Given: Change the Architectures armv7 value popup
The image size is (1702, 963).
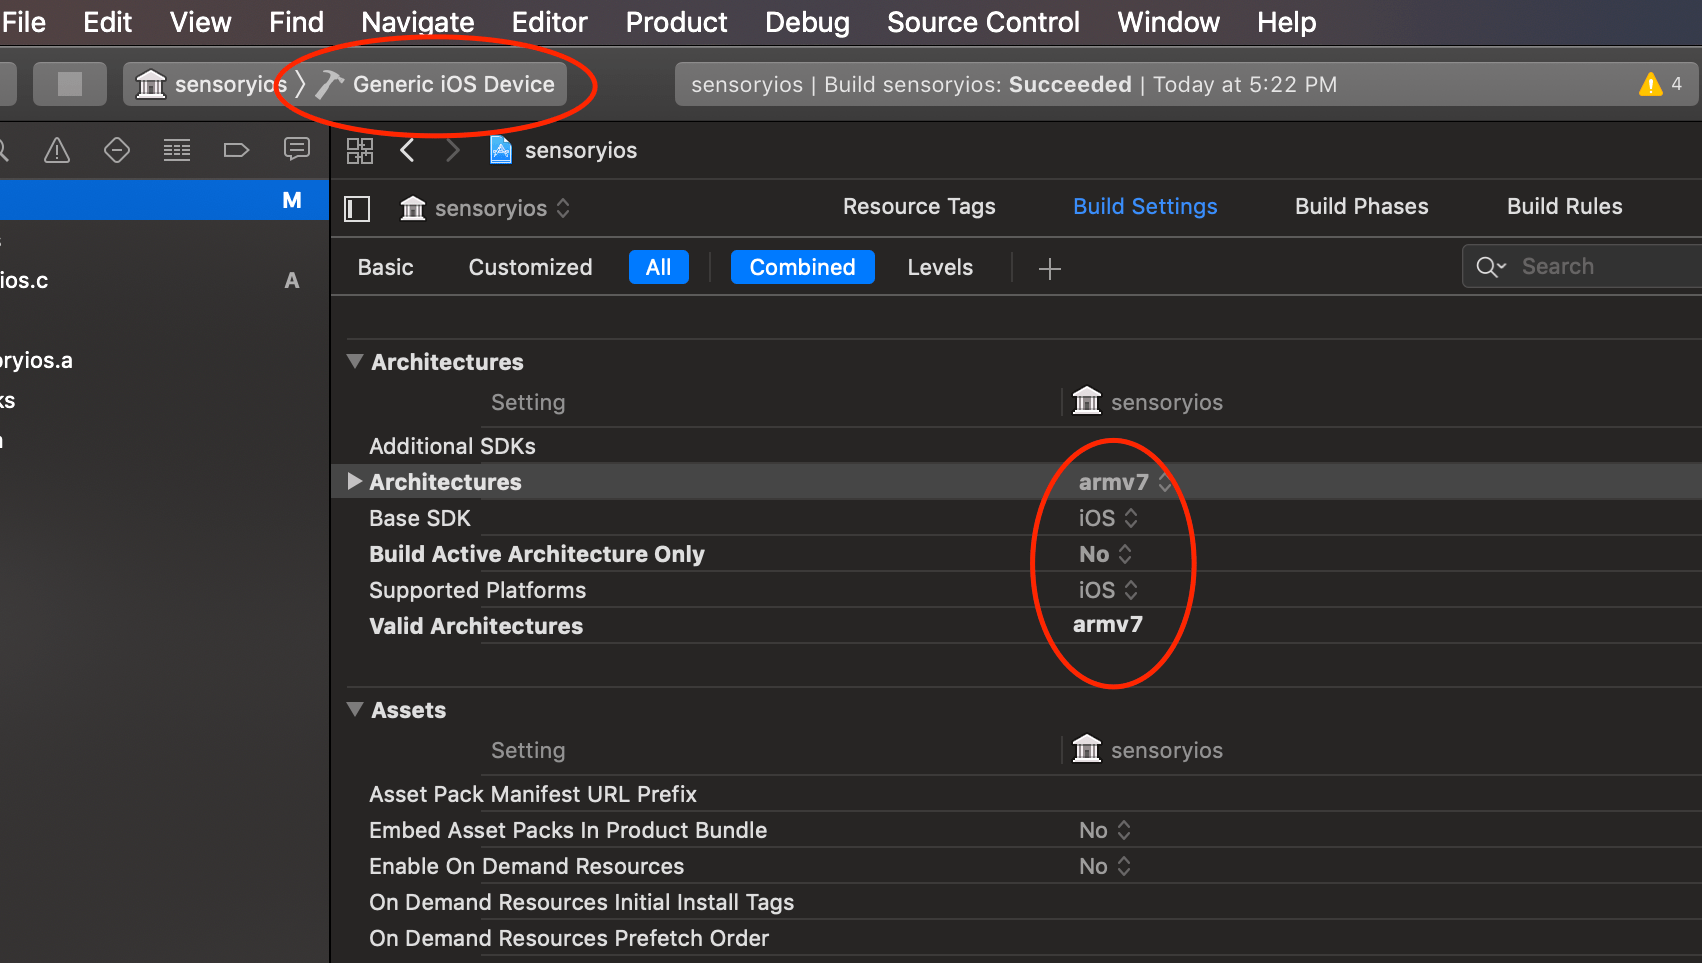Looking at the screenshot, I should 1125,482.
